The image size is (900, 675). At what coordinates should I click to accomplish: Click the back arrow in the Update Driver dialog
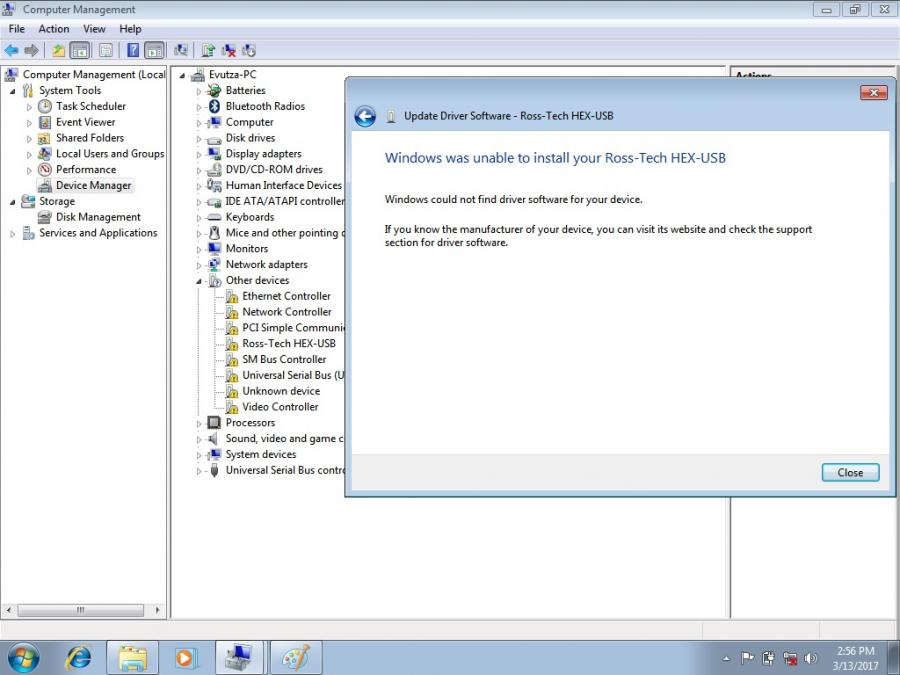[x=365, y=115]
